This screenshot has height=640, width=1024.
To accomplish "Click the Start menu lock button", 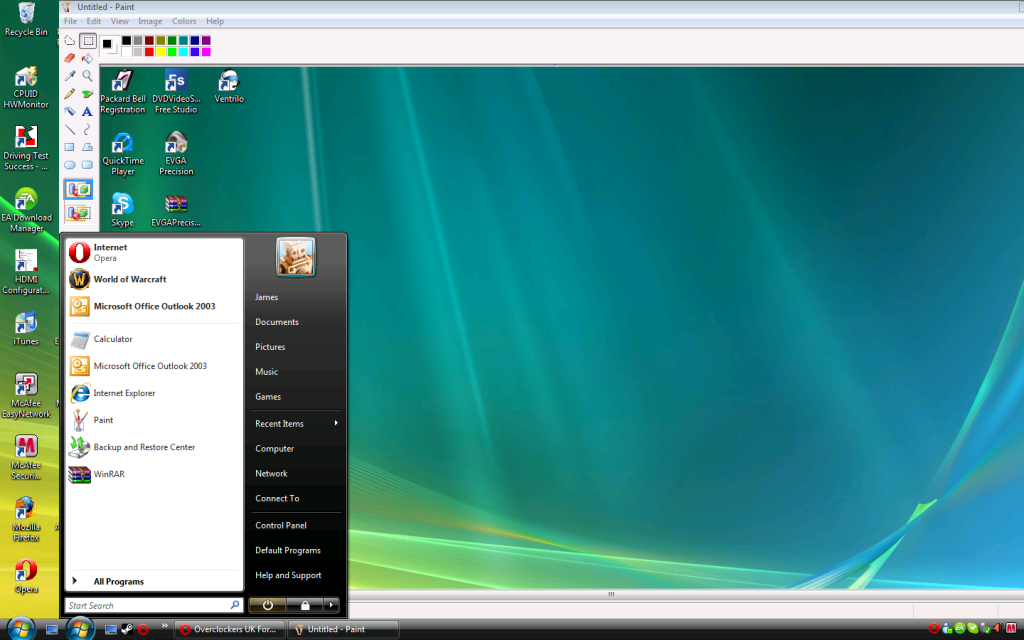I will [305, 605].
